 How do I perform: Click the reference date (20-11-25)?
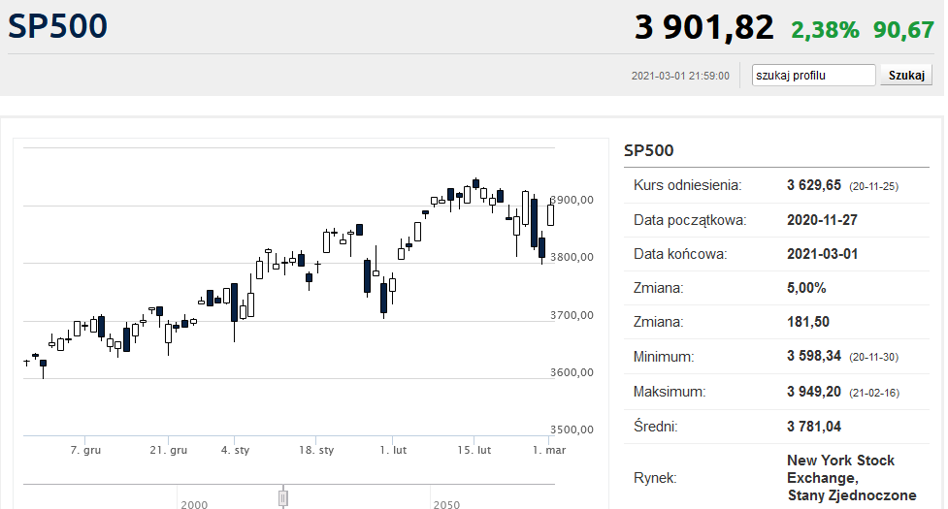[x=874, y=186]
